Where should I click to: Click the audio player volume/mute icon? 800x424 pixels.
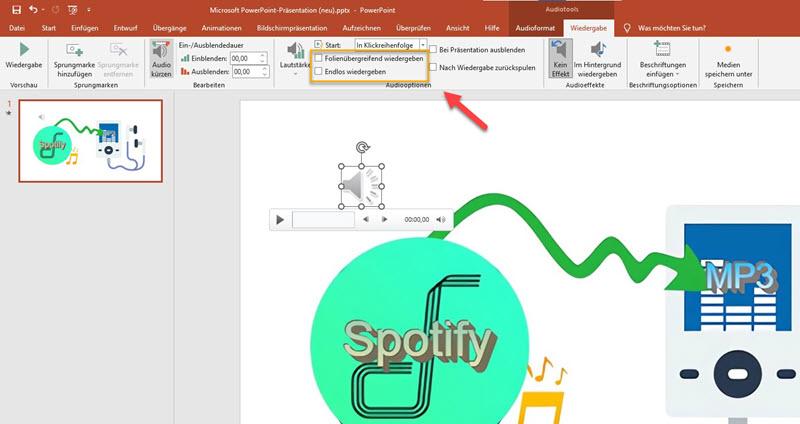pos(441,219)
